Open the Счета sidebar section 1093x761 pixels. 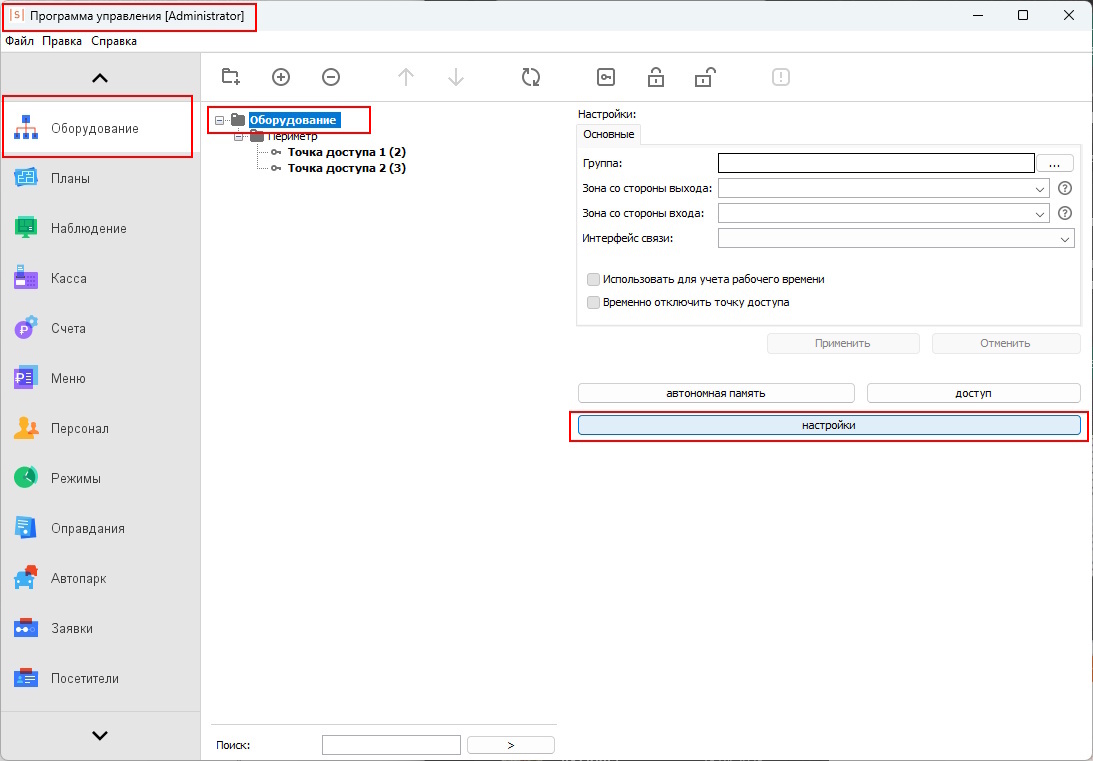click(x=100, y=328)
